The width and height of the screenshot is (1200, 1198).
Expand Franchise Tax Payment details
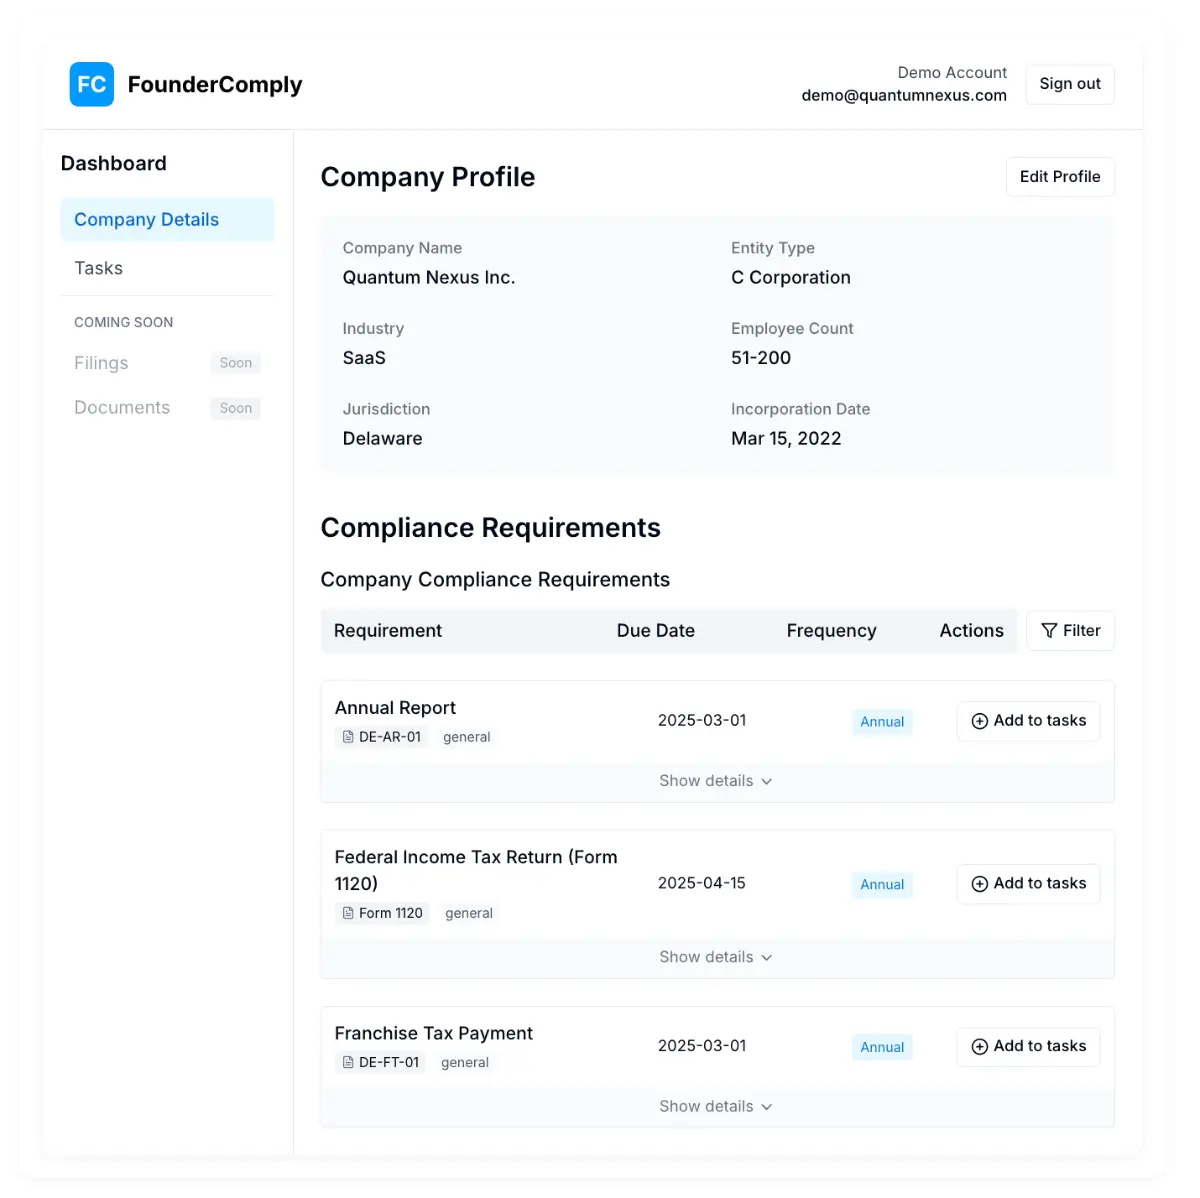click(x=716, y=1106)
